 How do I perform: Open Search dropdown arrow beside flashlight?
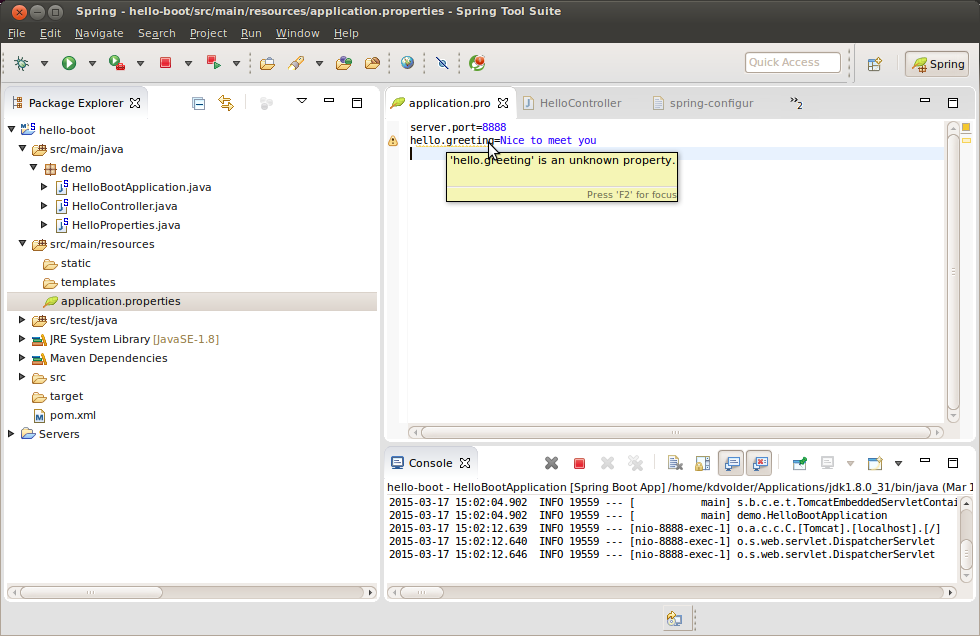click(x=319, y=63)
